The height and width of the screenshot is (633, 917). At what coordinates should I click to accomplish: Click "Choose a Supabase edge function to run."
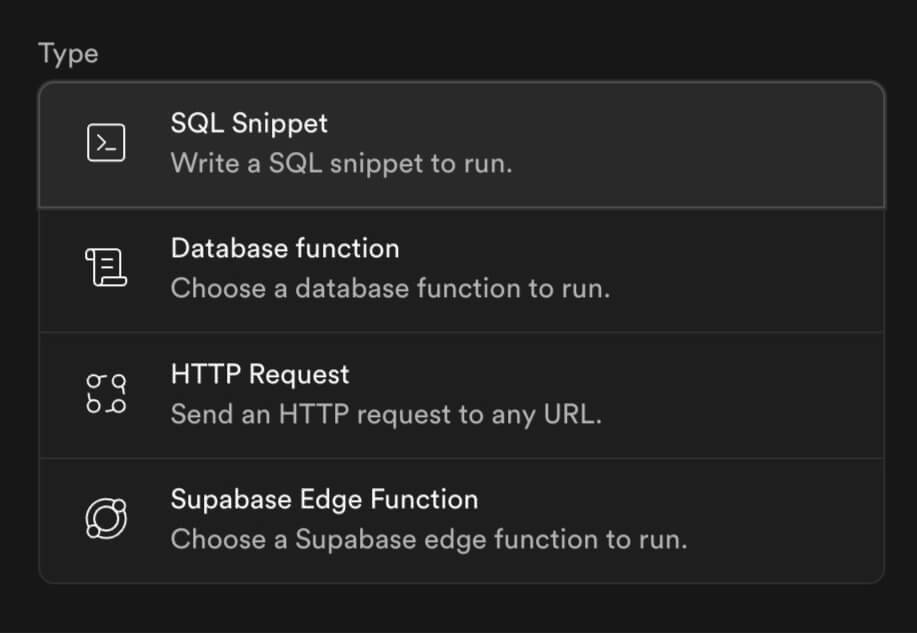click(x=429, y=540)
